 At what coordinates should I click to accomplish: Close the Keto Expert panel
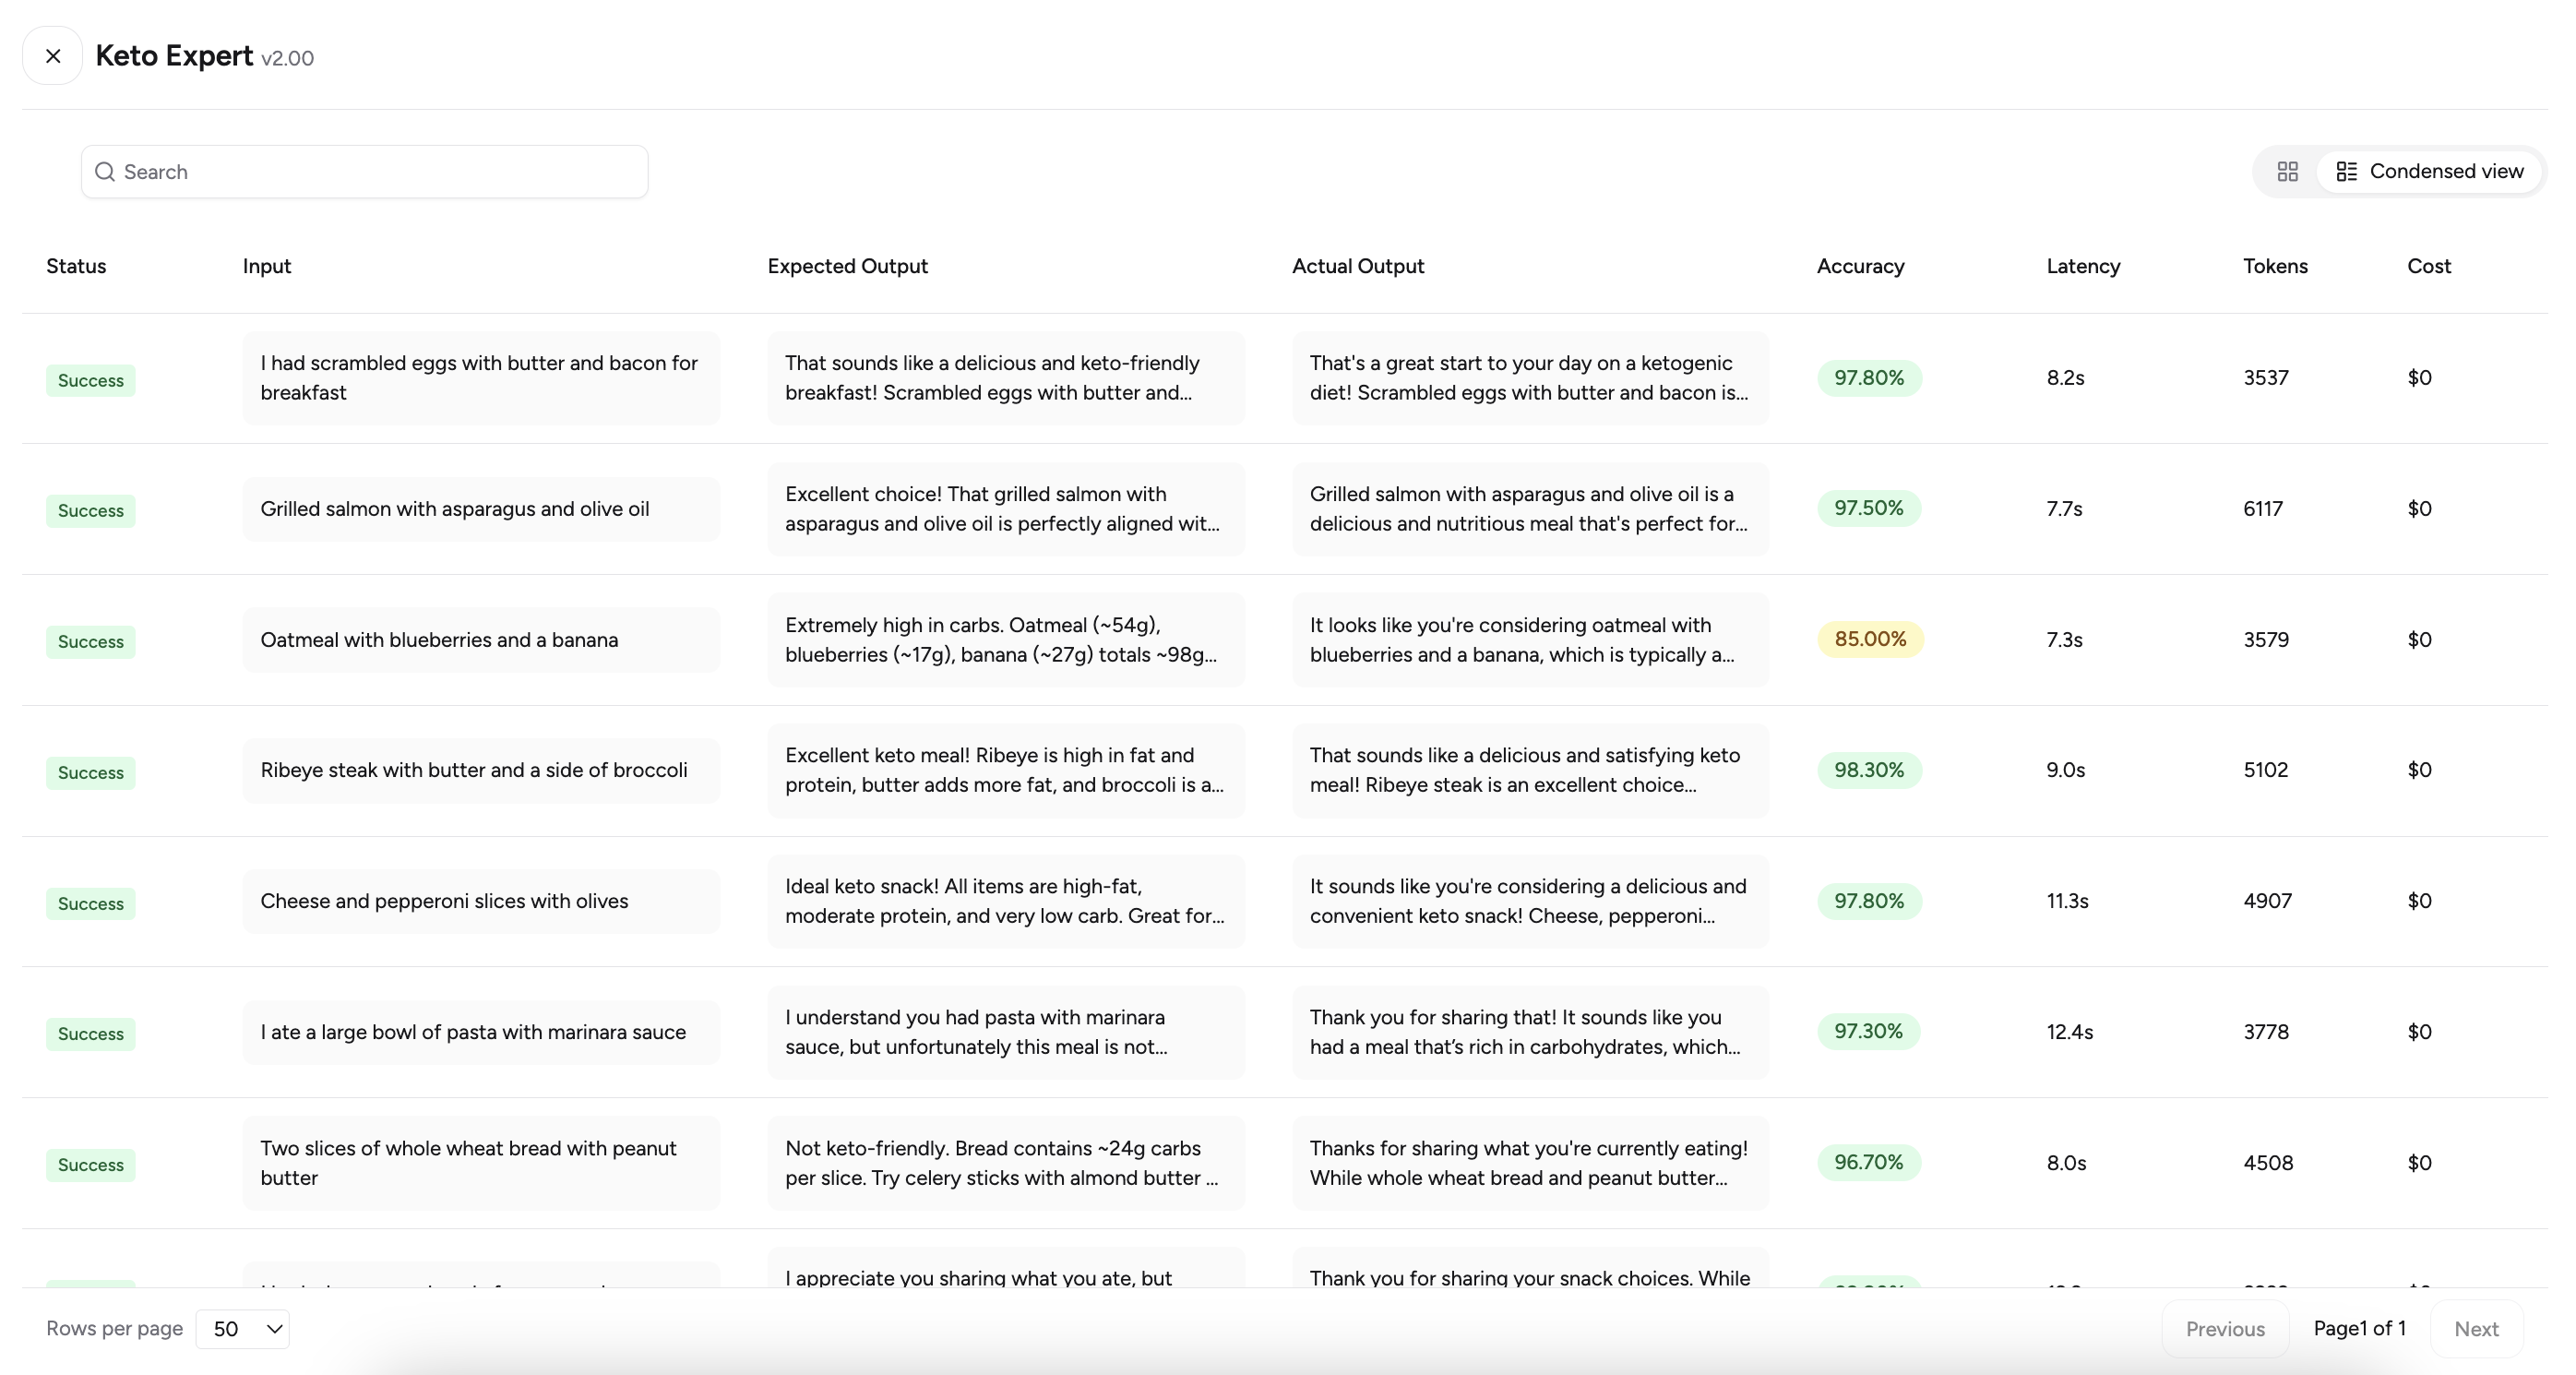[x=53, y=56]
